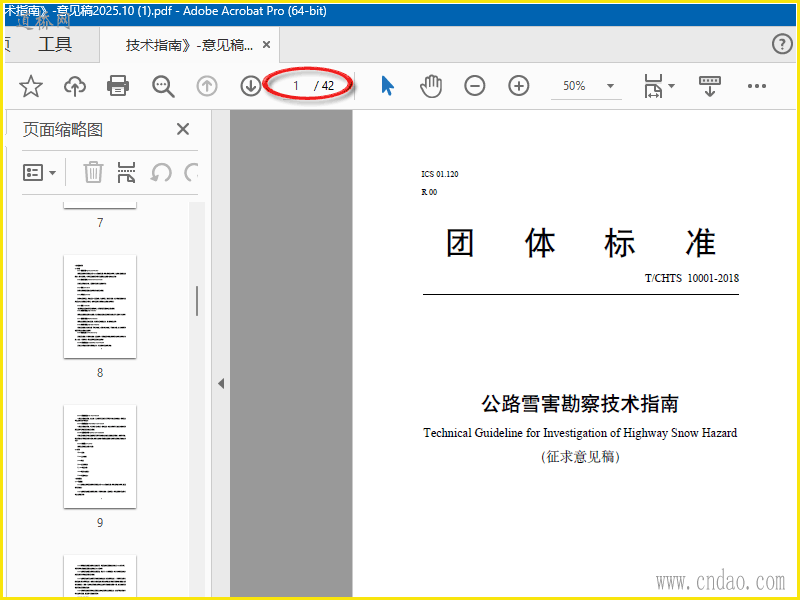Image resolution: width=800 pixels, height=600 pixels.
Task: Close the 页面缩略图 panel
Action: coord(183,129)
